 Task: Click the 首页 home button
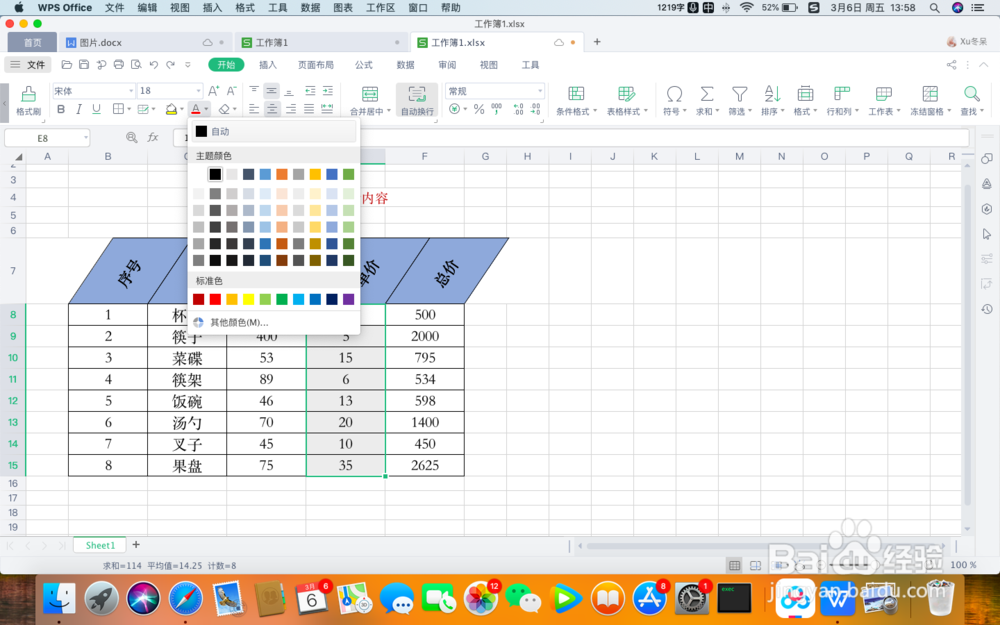tap(33, 42)
